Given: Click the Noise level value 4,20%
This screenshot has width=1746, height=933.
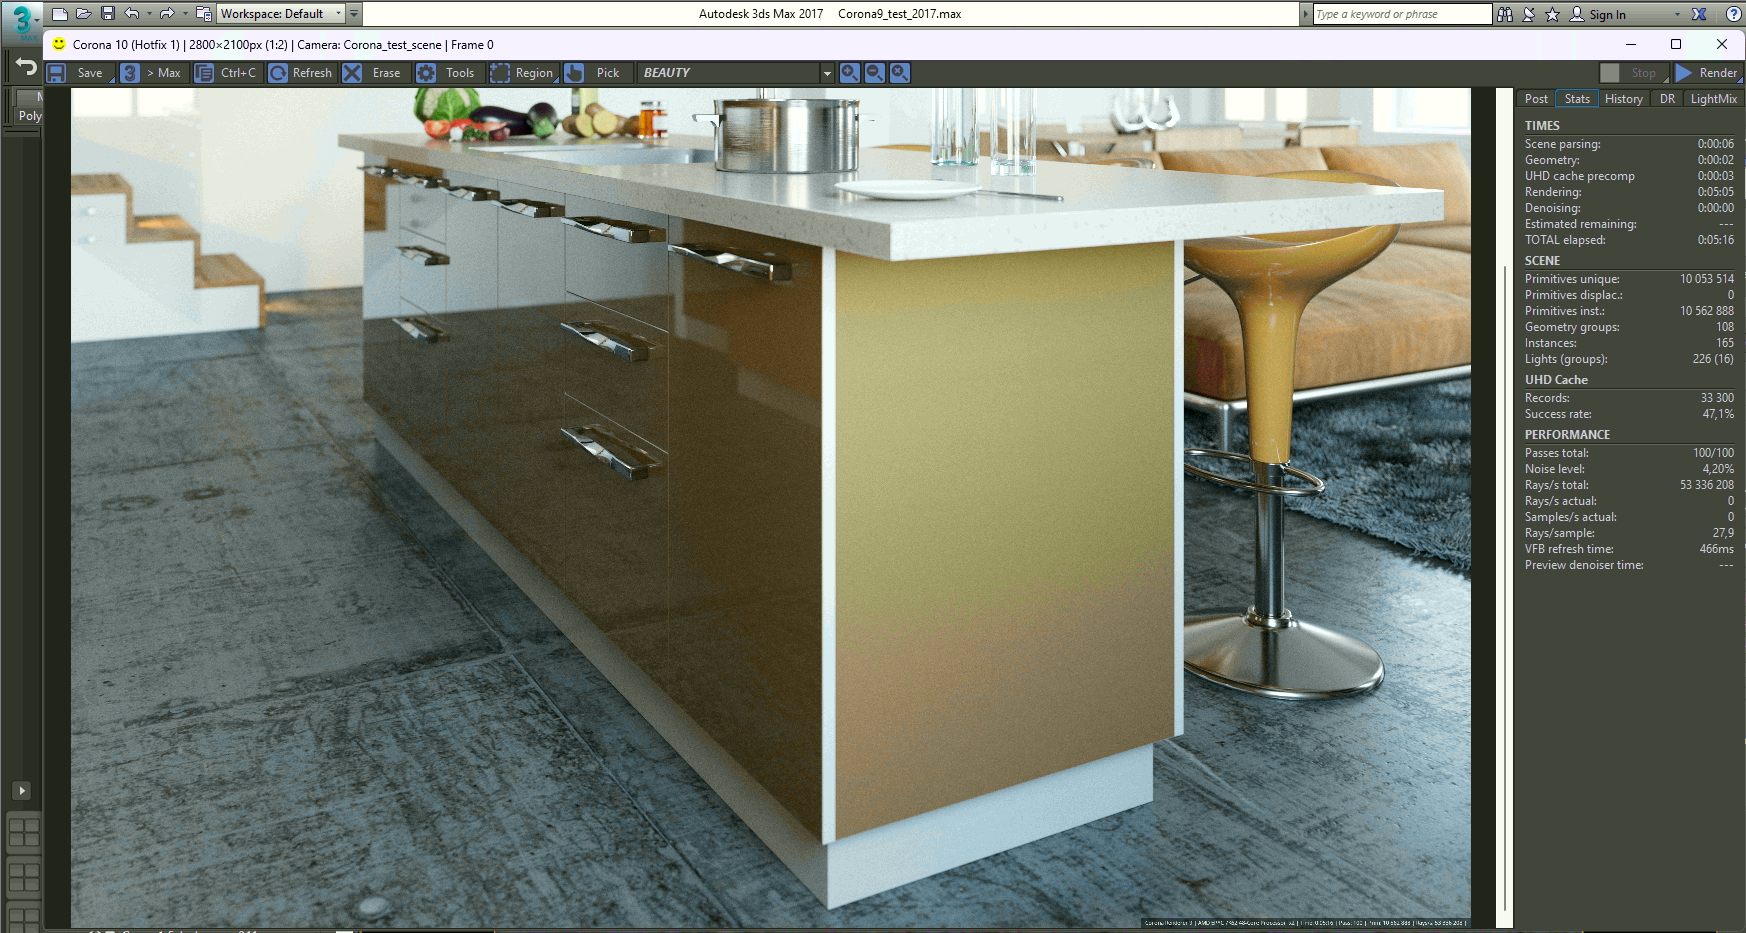Looking at the screenshot, I should click(1718, 469).
